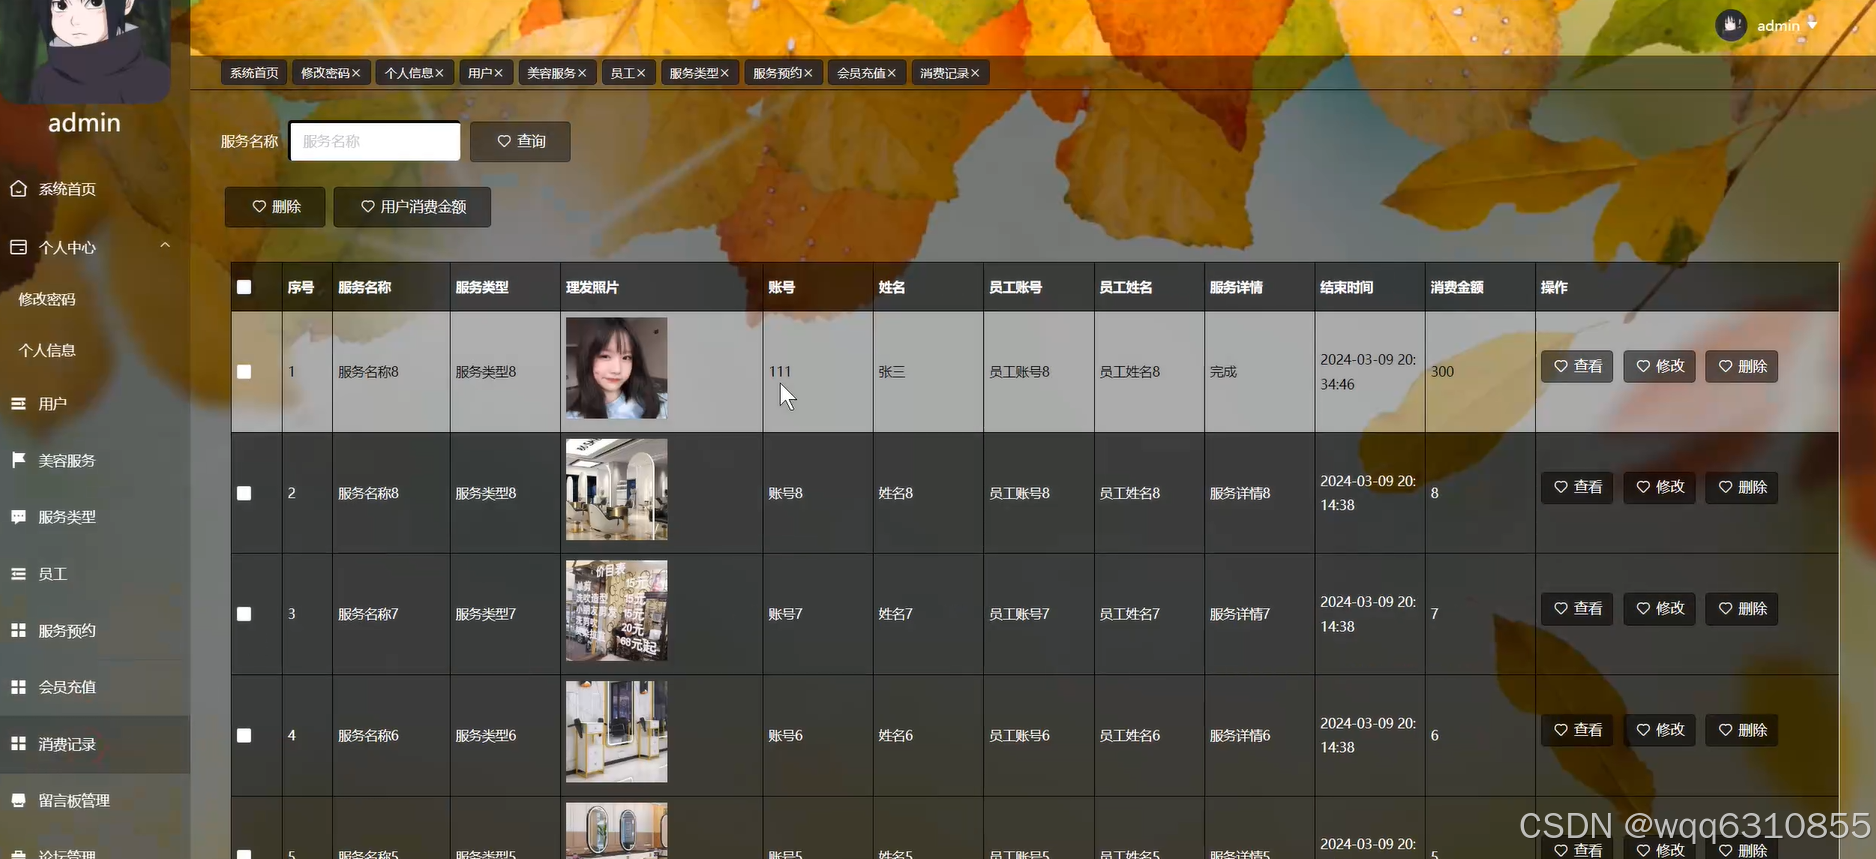The width and height of the screenshot is (1876, 859).
Task: Edit the record for 姓名7
Action: coord(1659,608)
